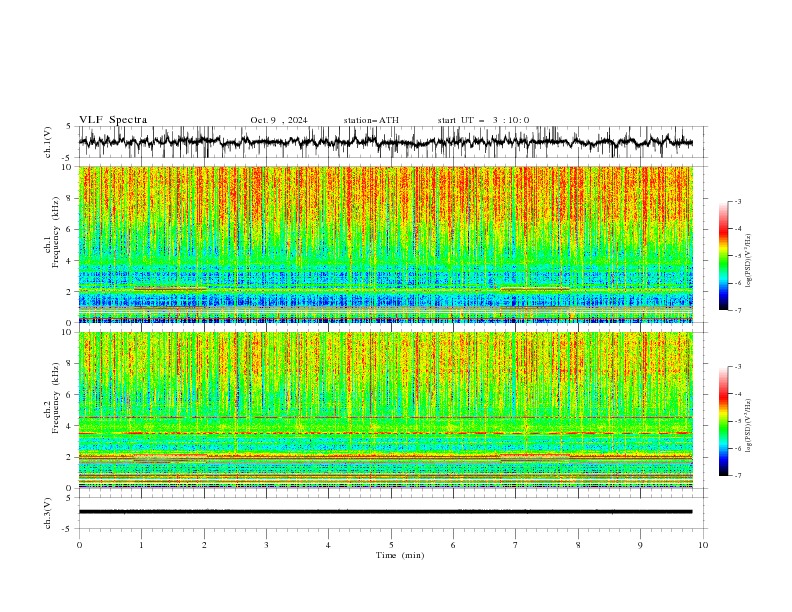Click the ch.1 'Frequency (kHz)' axis label
The image size is (792, 612).
click(x=56, y=233)
